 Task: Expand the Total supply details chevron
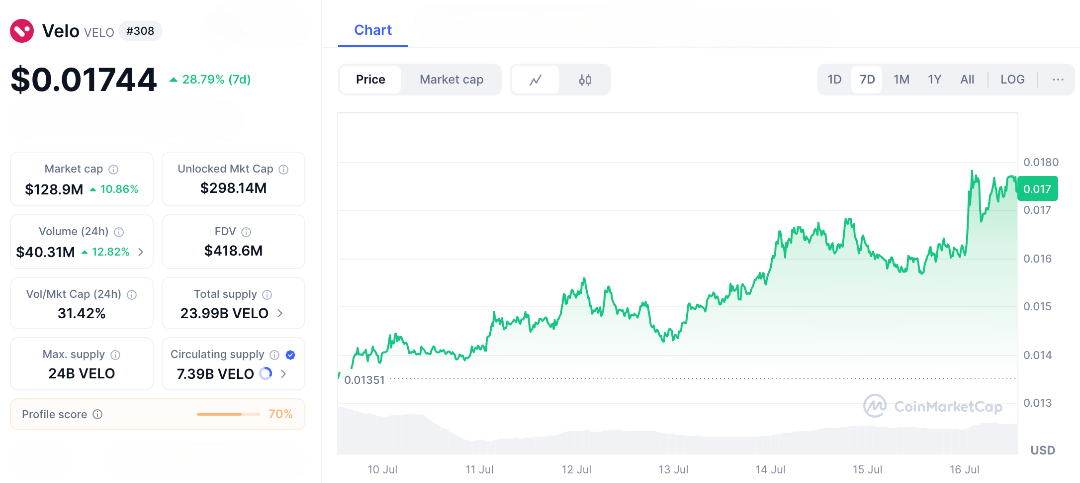tap(279, 314)
